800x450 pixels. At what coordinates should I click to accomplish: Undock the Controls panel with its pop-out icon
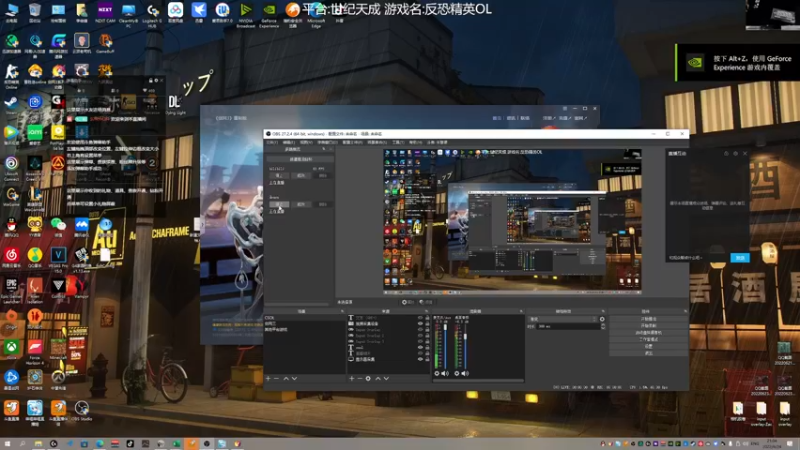(x=685, y=311)
